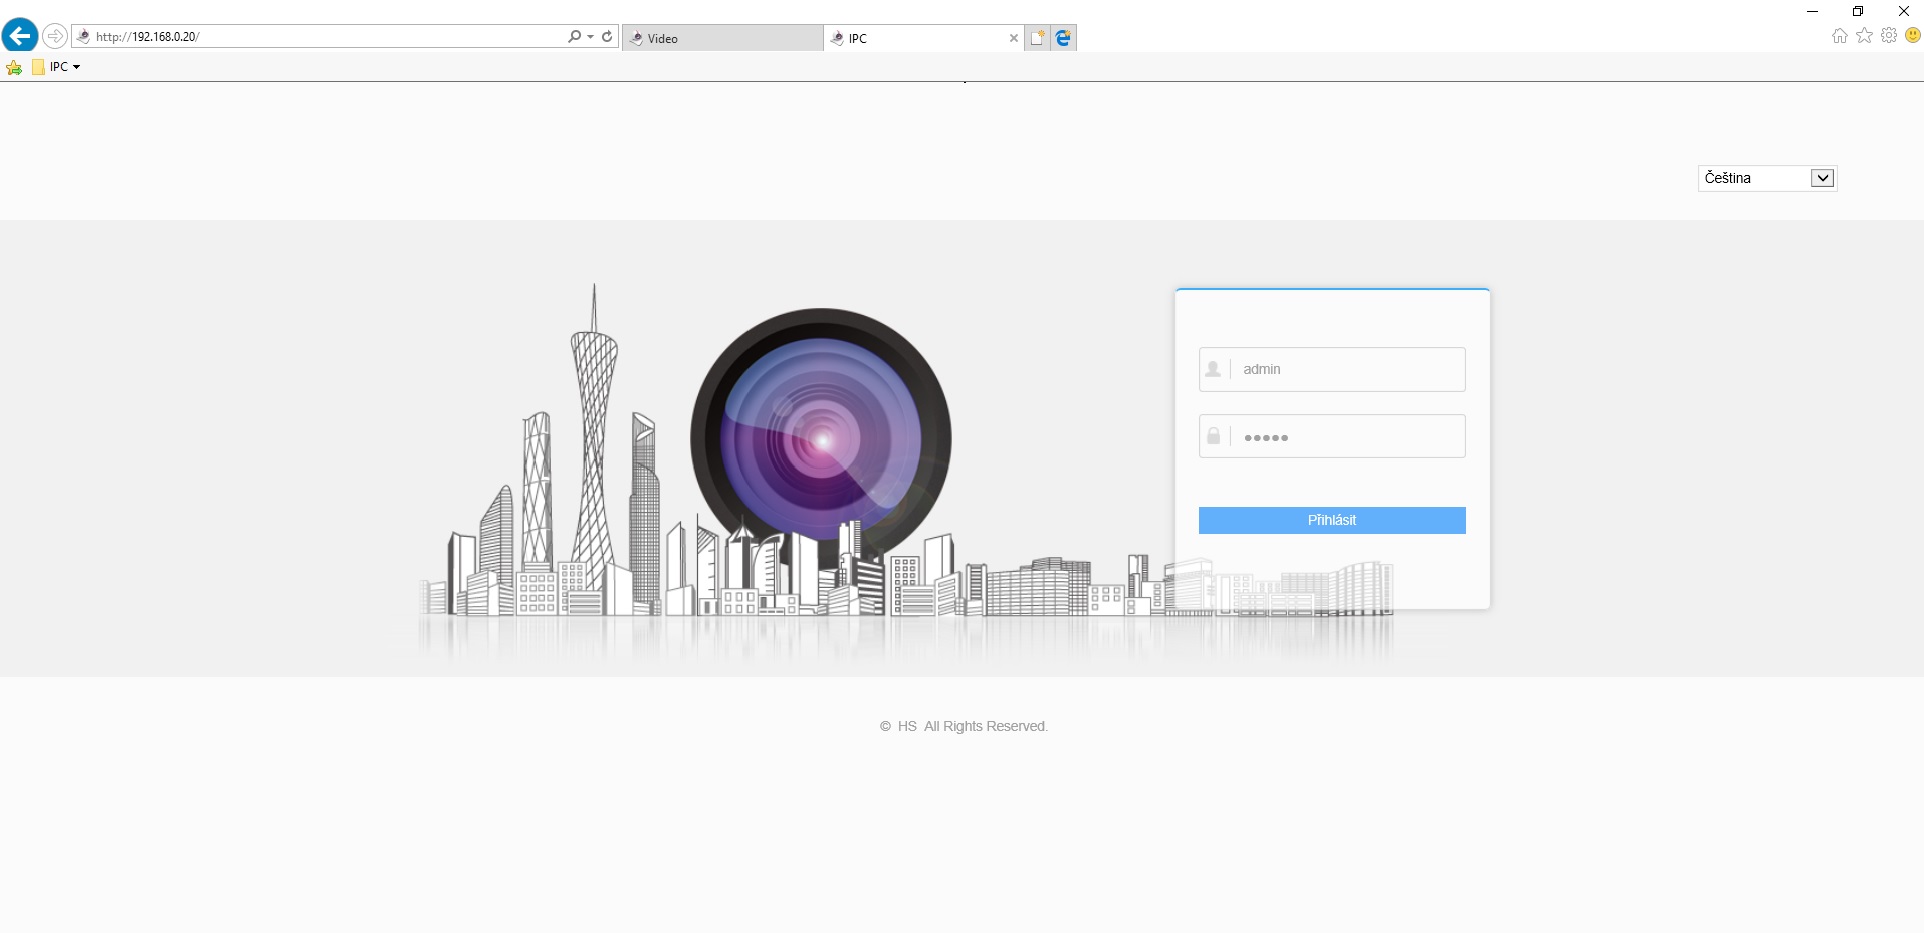The width and height of the screenshot is (1924, 933).
Task: Open the Čeština language dropdown
Action: [1767, 178]
